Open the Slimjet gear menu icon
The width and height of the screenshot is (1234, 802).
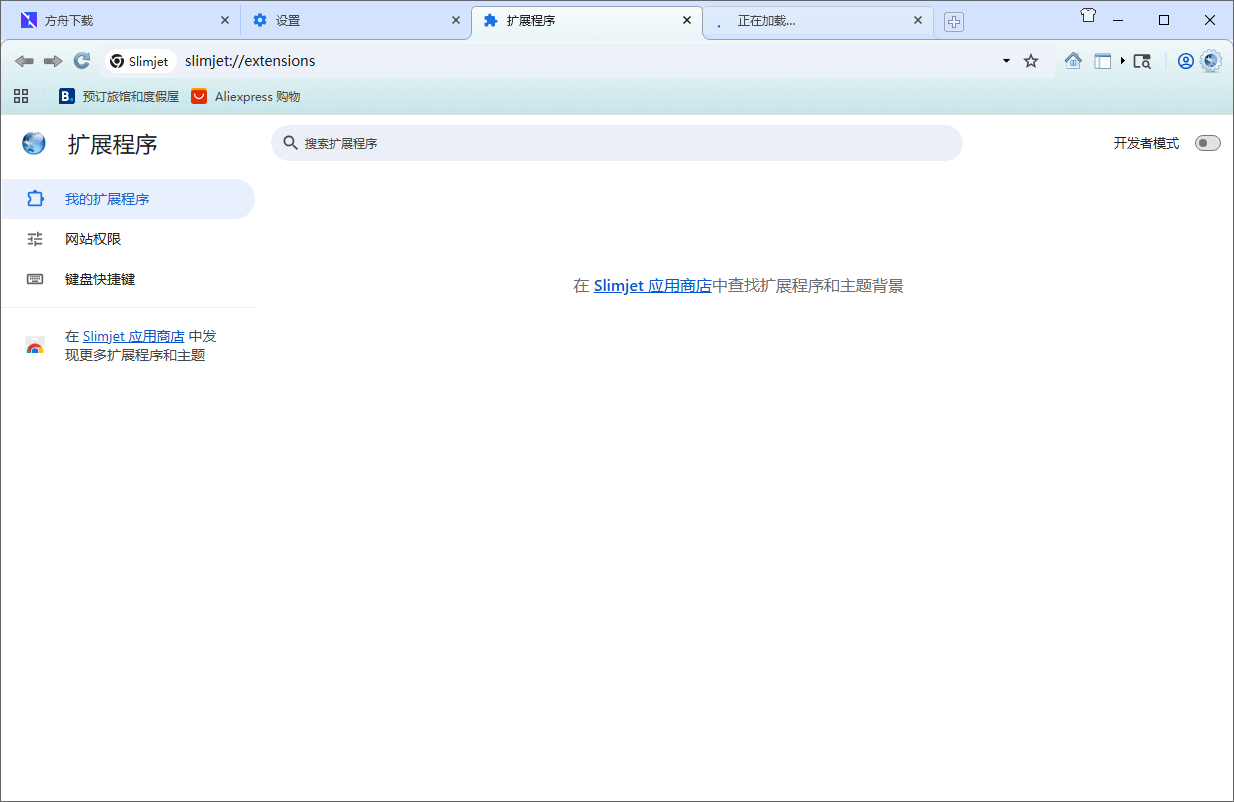tap(1211, 61)
